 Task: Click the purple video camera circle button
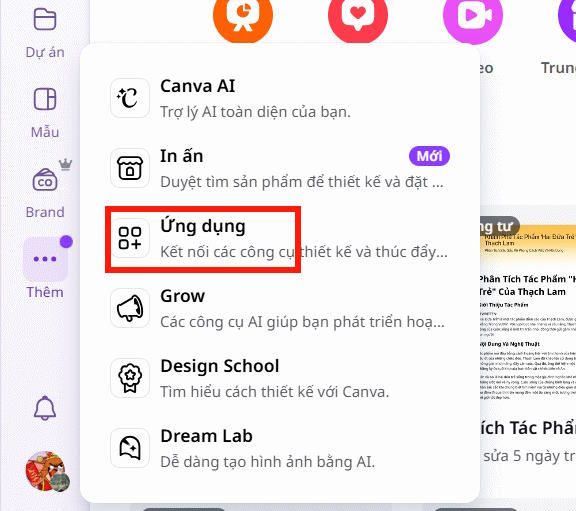(x=473, y=17)
